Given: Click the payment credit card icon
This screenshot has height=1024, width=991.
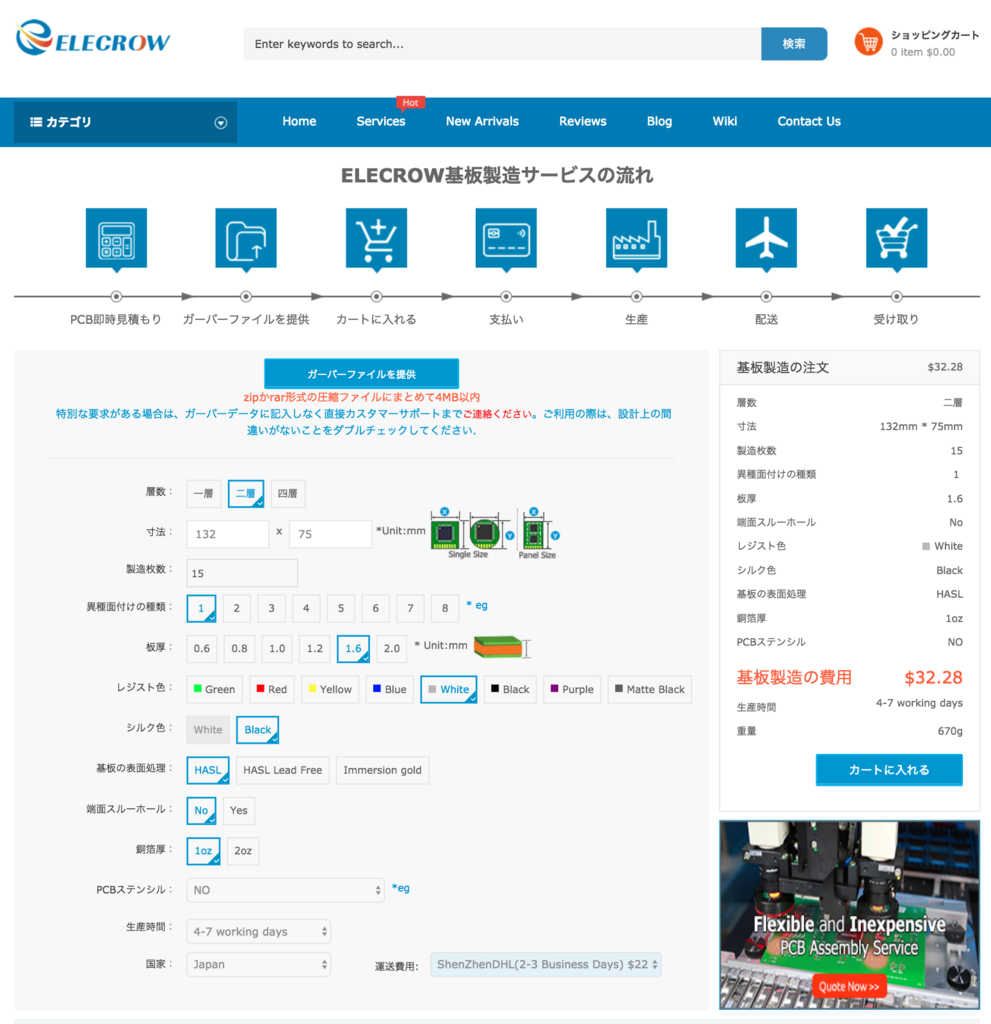Looking at the screenshot, I should (x=506, y=238).
